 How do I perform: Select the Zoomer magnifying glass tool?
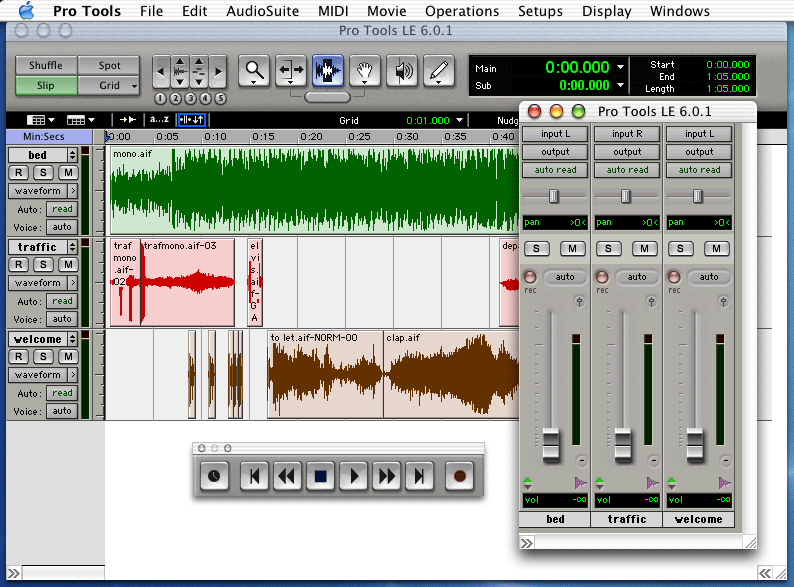[x=254, y=71]
